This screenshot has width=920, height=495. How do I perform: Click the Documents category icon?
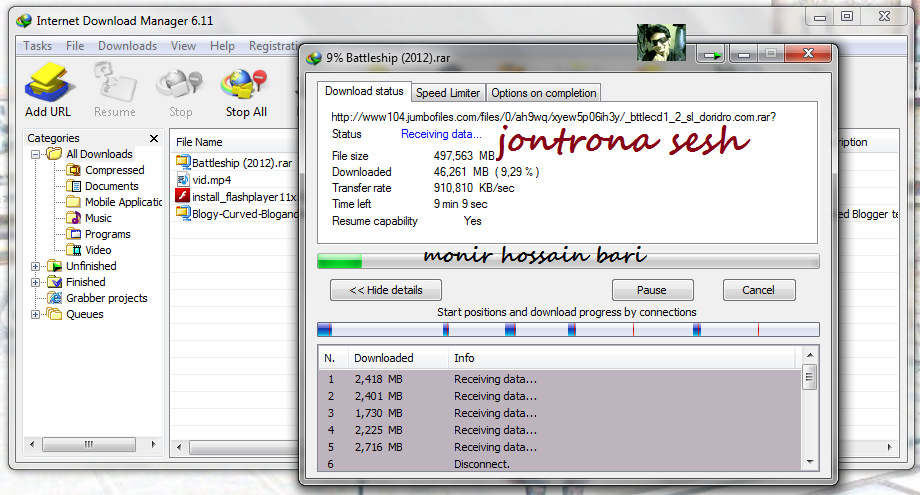73,186
